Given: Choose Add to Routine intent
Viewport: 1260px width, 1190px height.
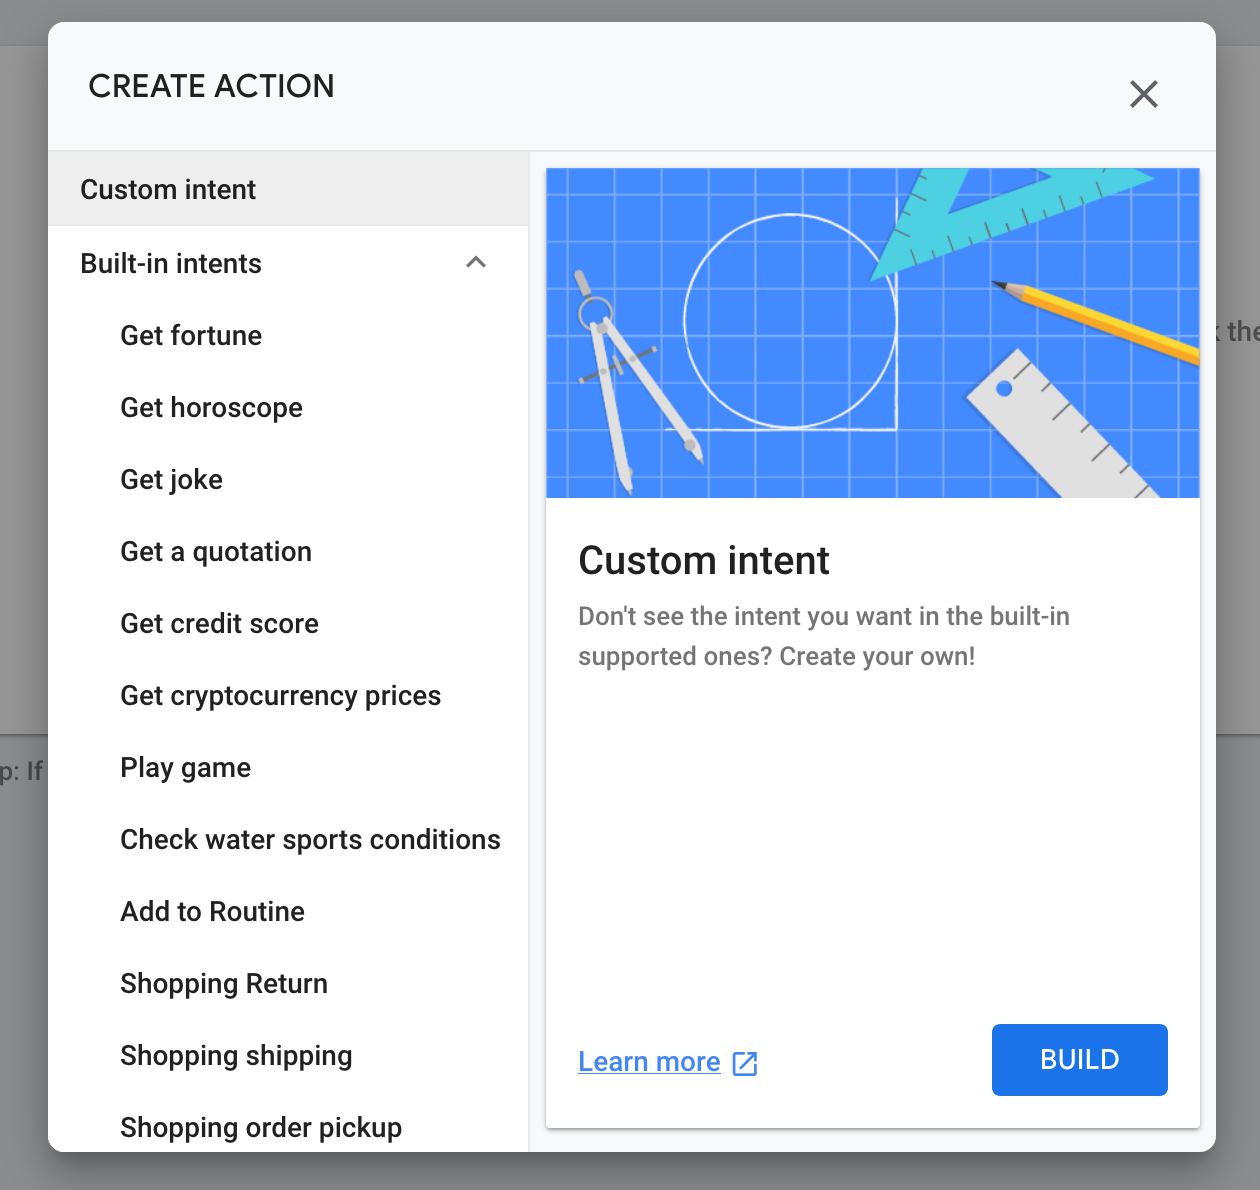Looking at the screenshot, I should click(288, 912).
